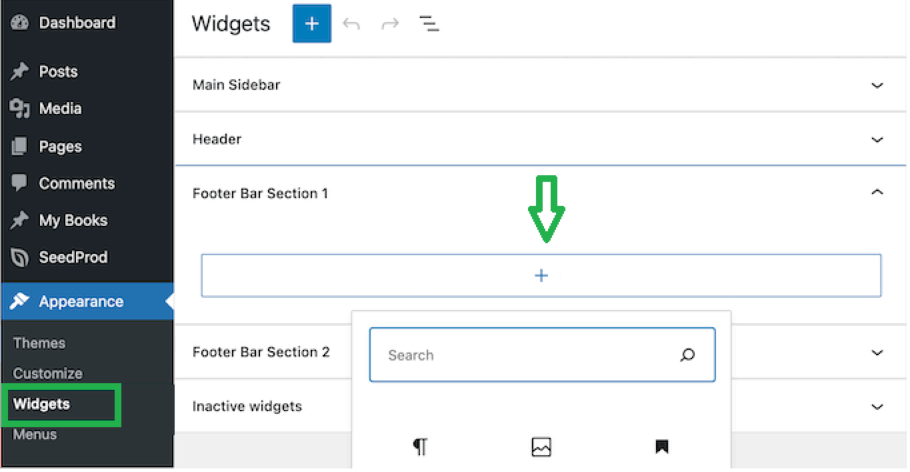This screenshot has width=910, height=472.
Task: Go to Posts in the sidebar
Action: tap(58, 72)
